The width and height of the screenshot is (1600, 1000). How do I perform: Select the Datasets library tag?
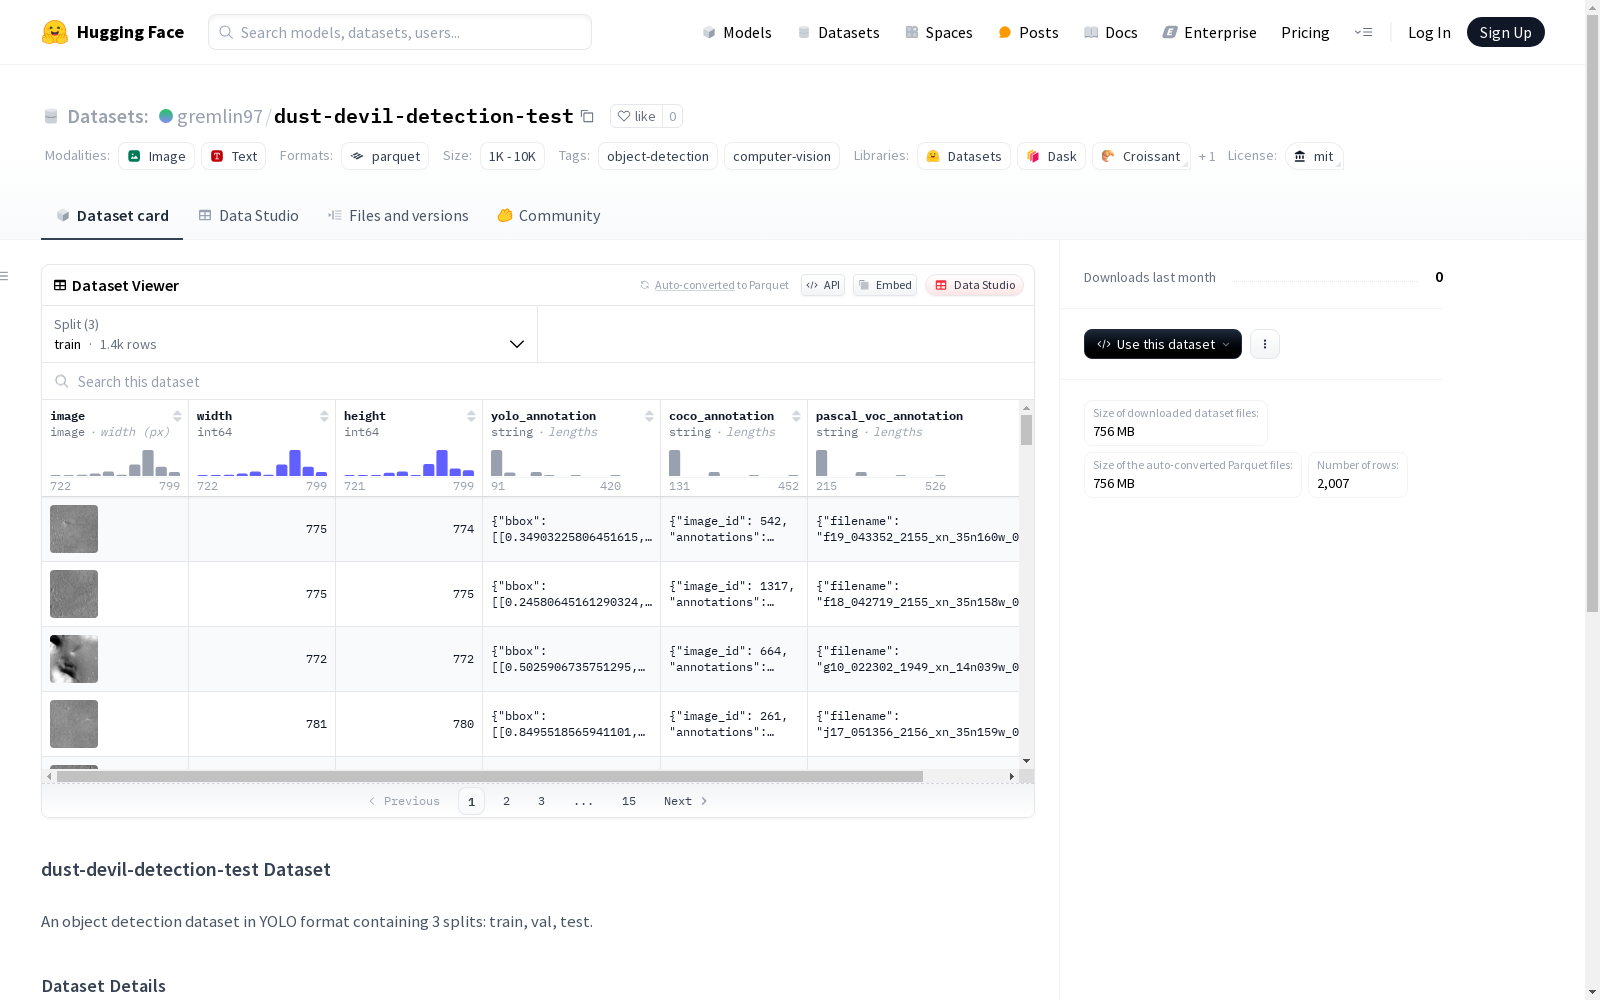(x=964, y=156)
